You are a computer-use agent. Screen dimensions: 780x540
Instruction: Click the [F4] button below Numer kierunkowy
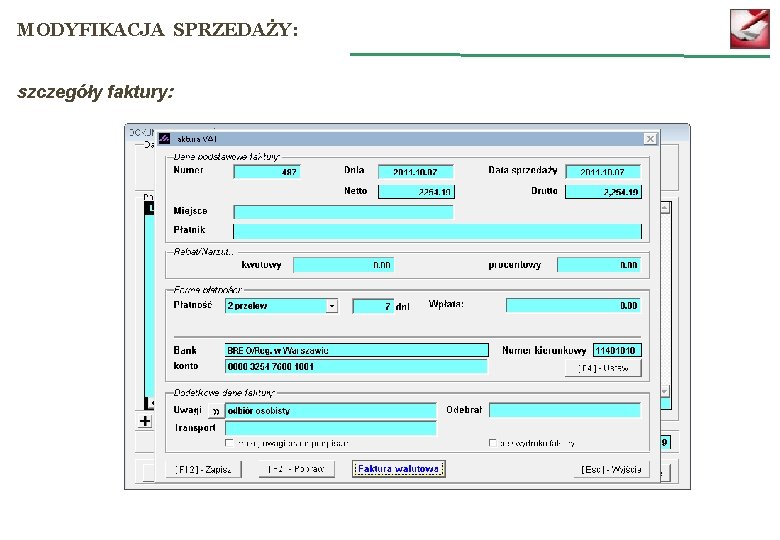pos(603,368)
